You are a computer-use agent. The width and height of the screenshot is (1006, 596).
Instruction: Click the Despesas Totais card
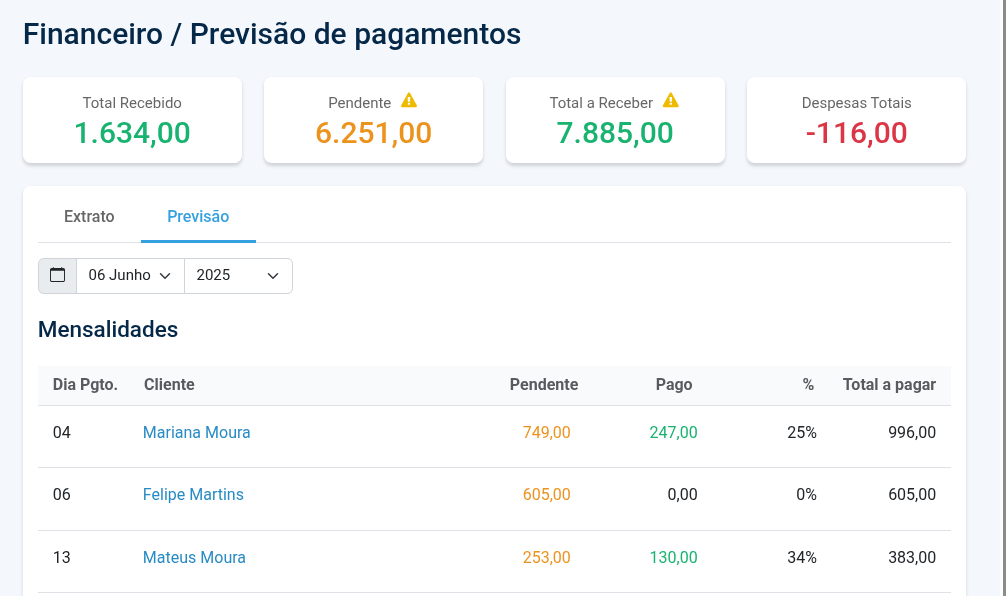pos(856,120)
